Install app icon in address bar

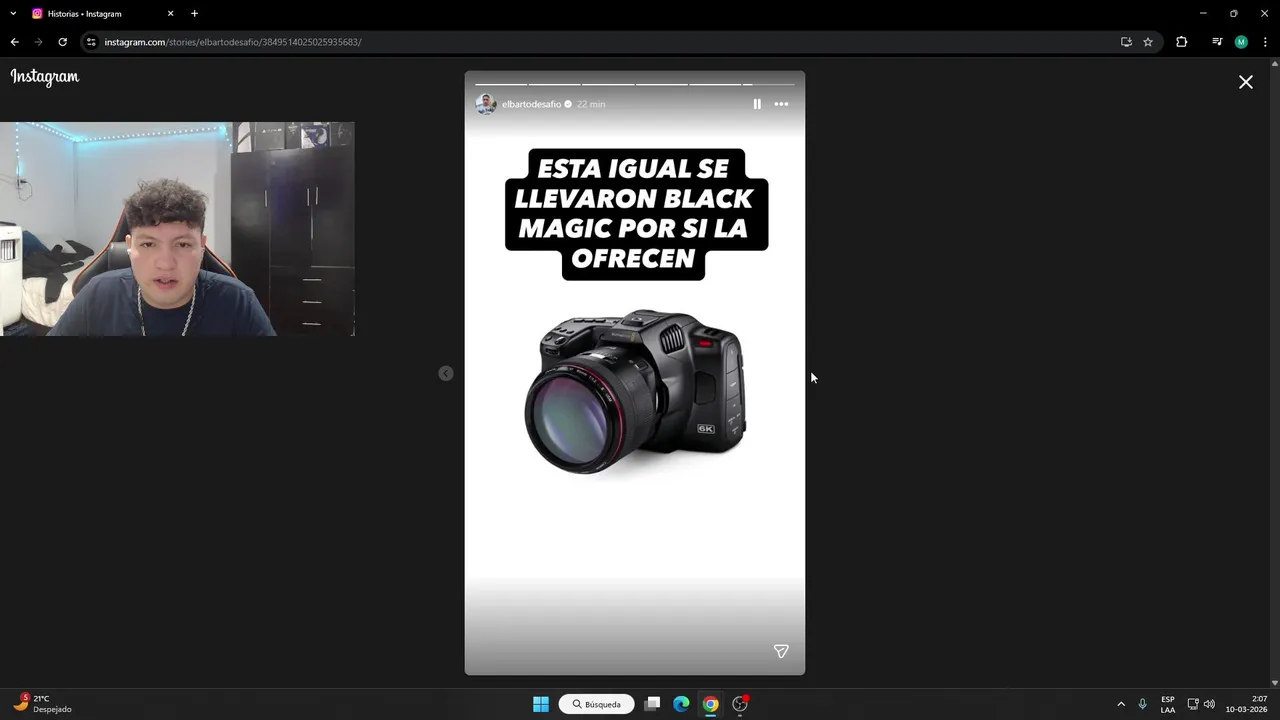pyautogui.click(x=1126, y=42)
